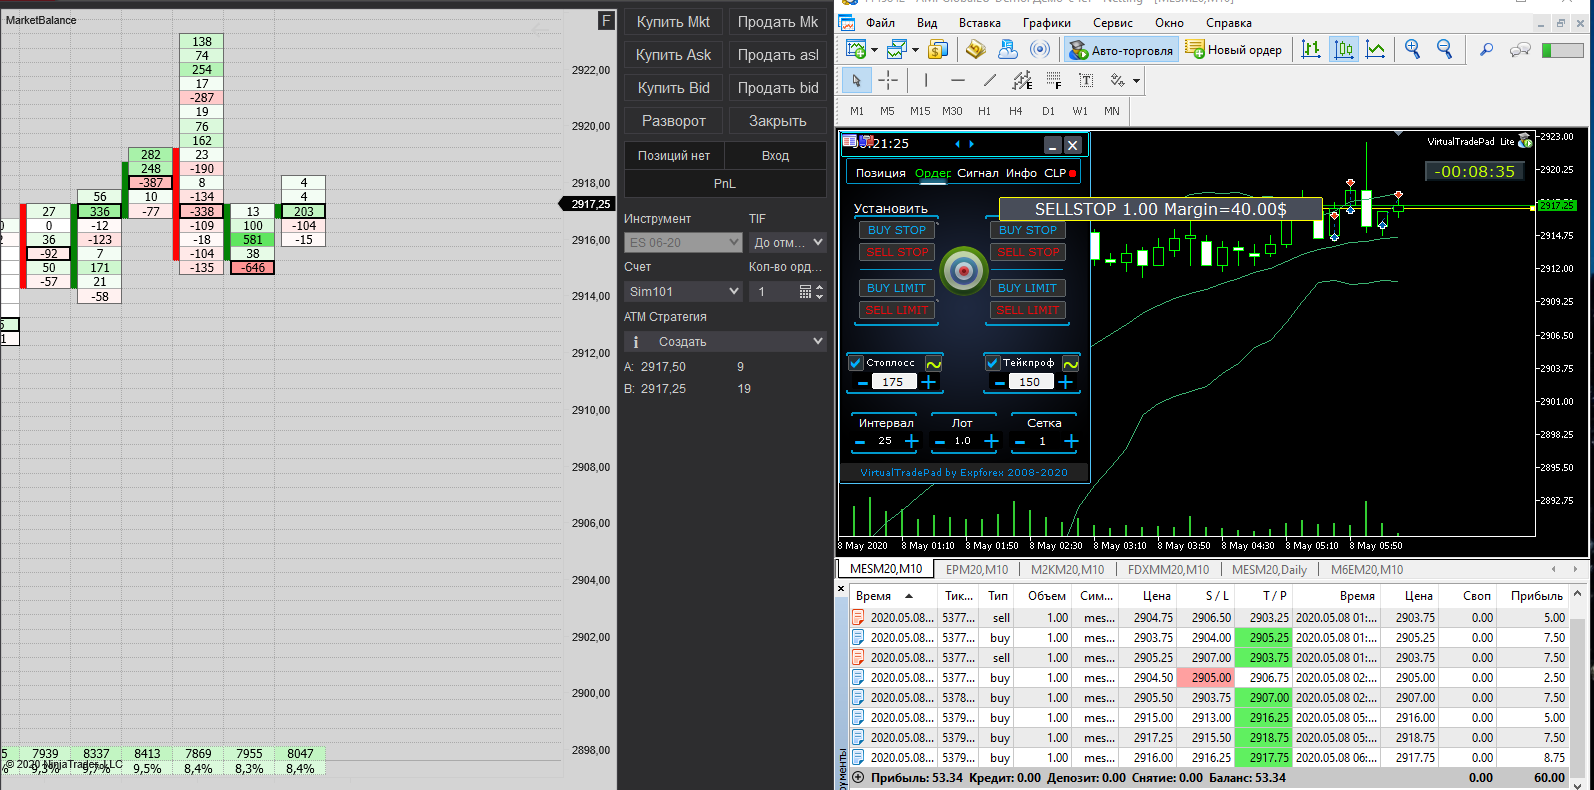Image resolution: width=1594 pixels, height=790 pixels.
Task: Toggle the Авто-торговля auto-trading button
Action: [1120, 50]
